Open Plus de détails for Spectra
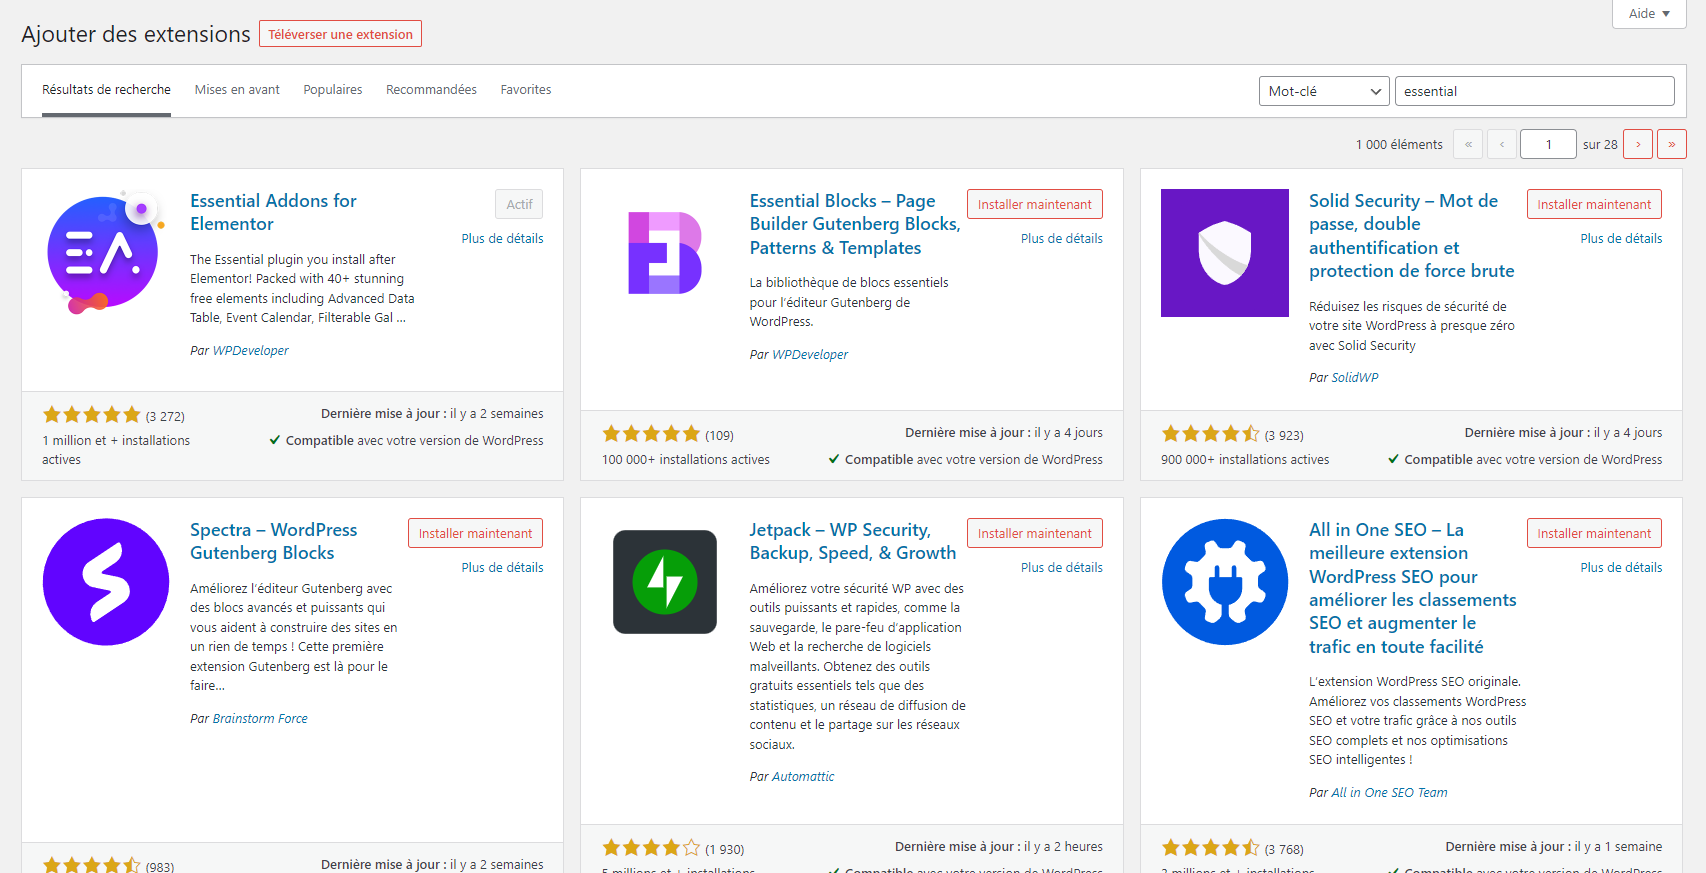 [502, 567]
